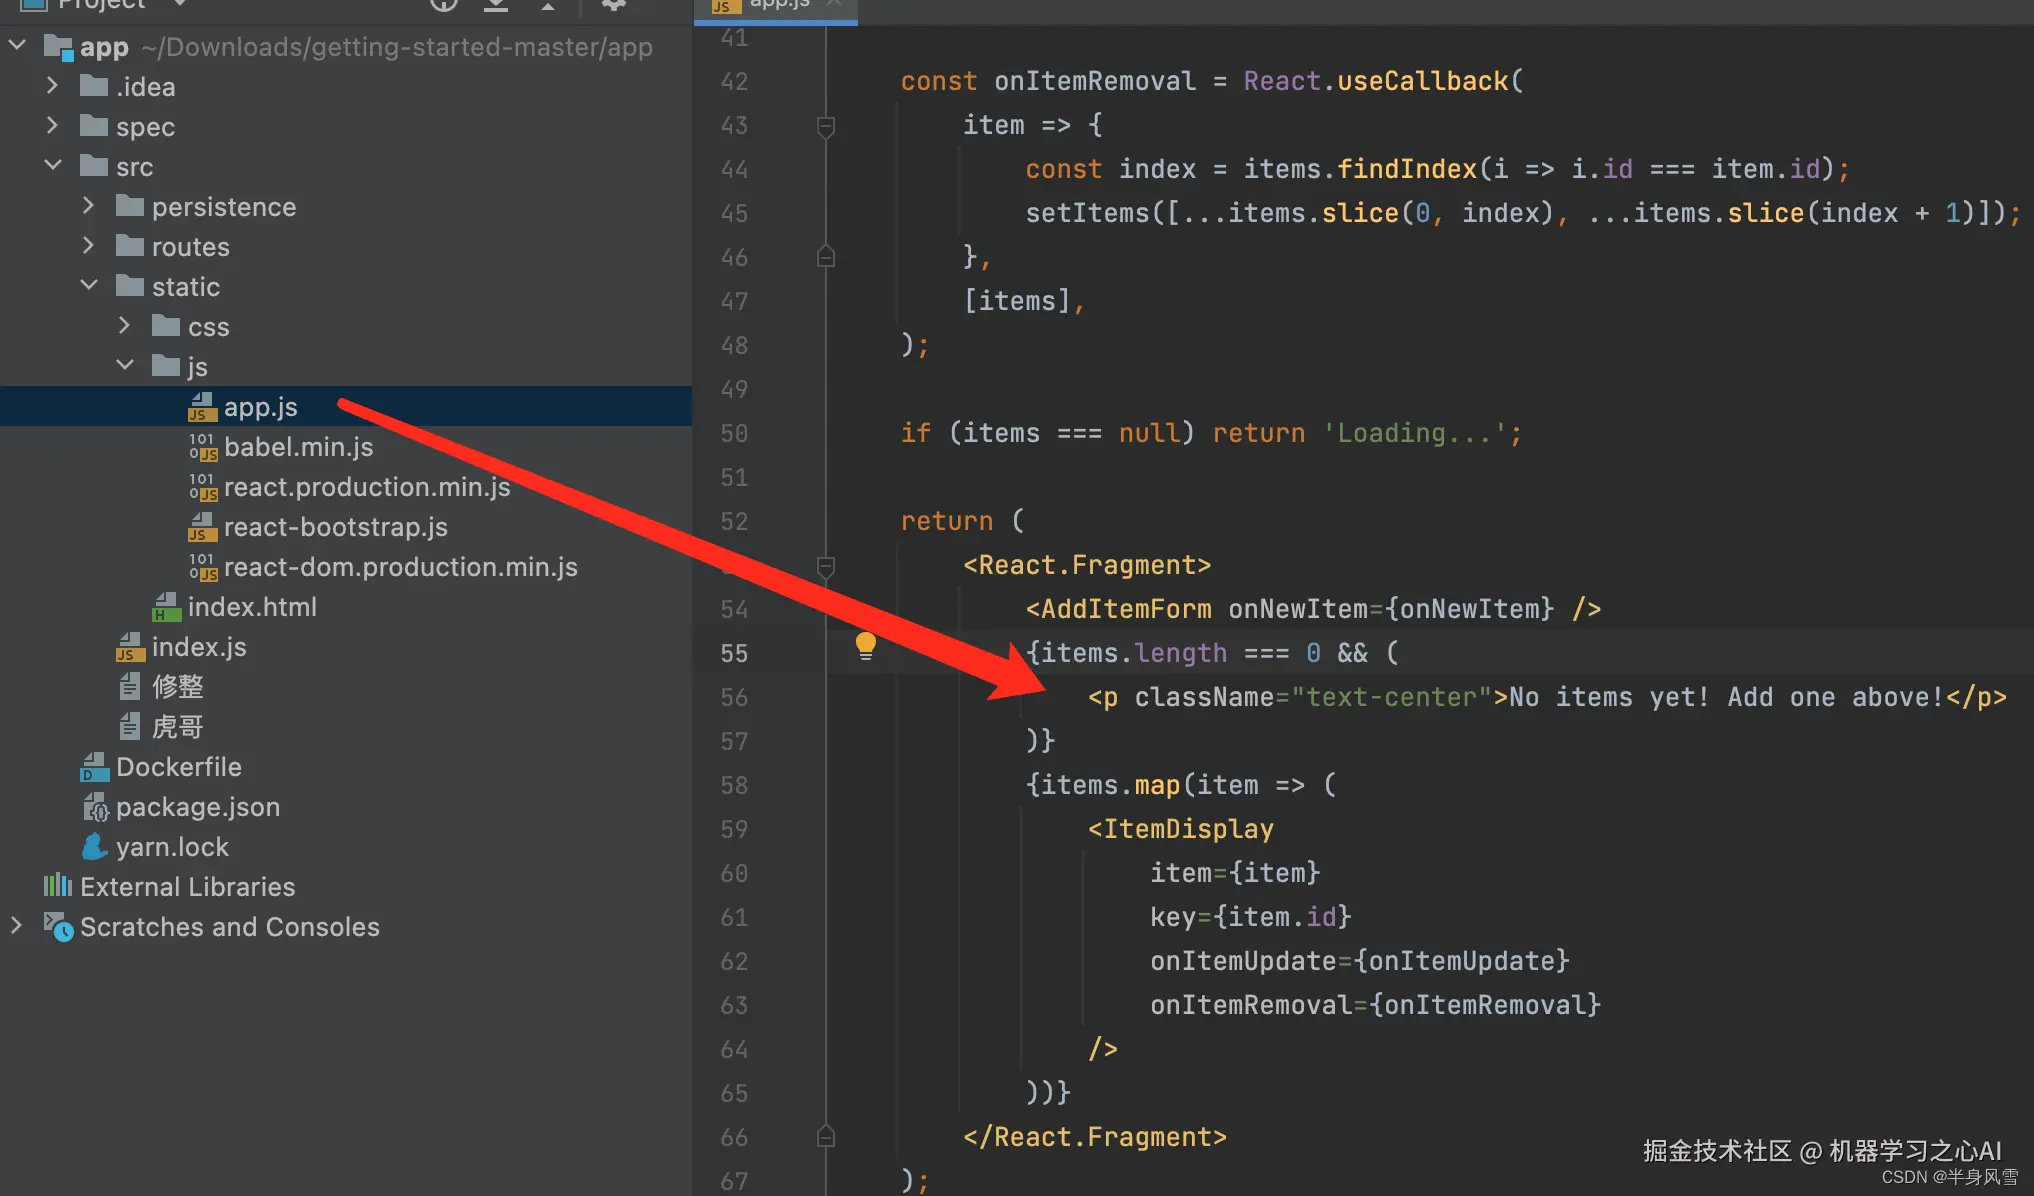The height and width of the screenshot is (1196, 2034).
Task: Click the index.js file icon
Action: coord(130,647)
